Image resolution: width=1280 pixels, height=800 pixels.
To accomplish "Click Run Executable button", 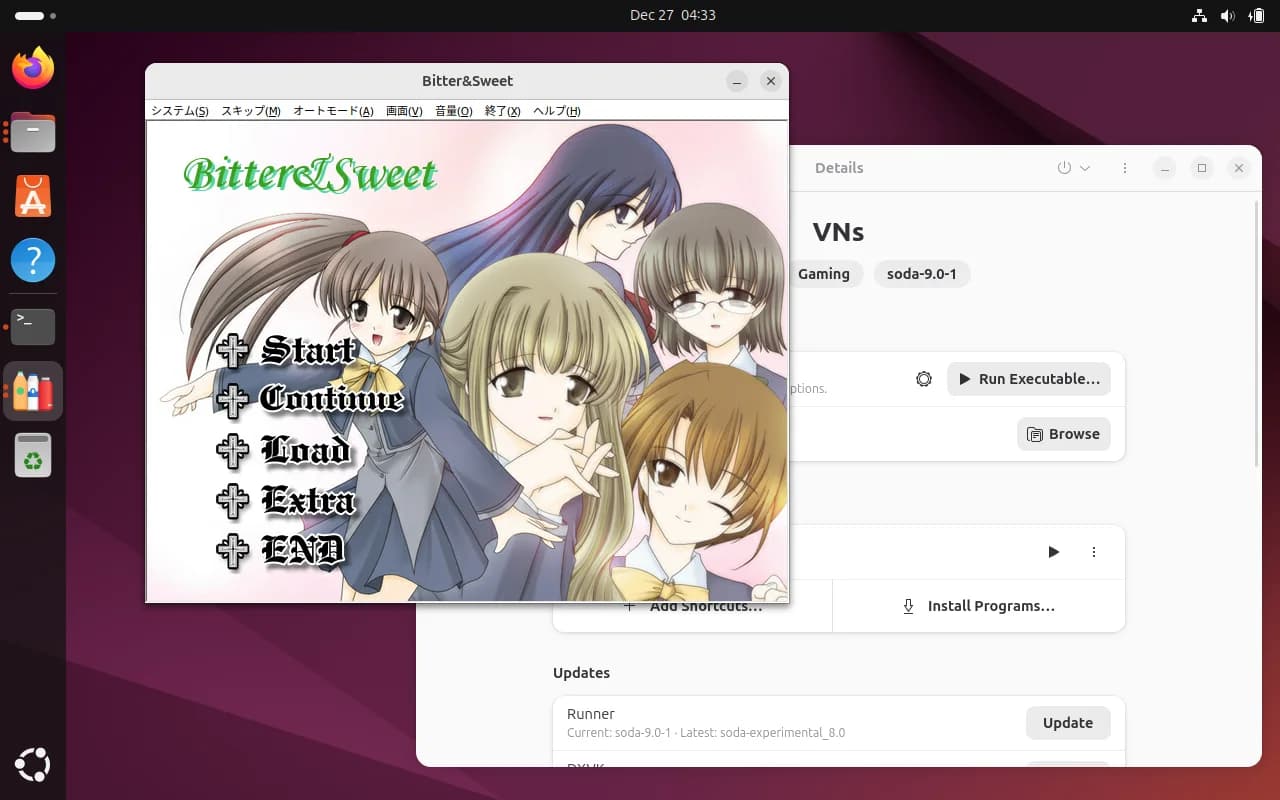I will point(1028,379).
